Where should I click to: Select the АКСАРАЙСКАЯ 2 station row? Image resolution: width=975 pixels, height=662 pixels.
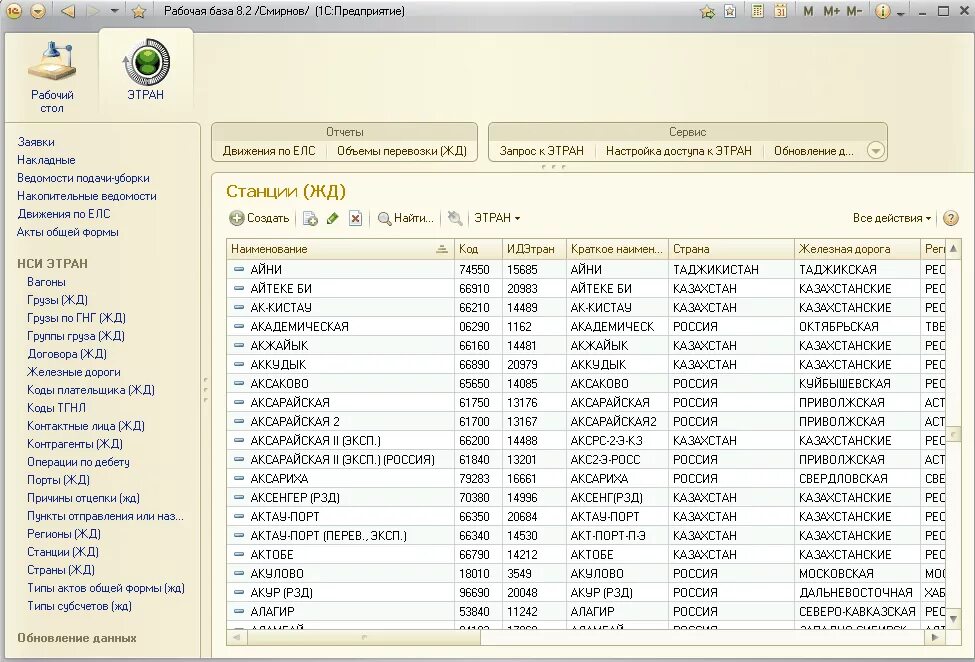[x=585, y=422]
